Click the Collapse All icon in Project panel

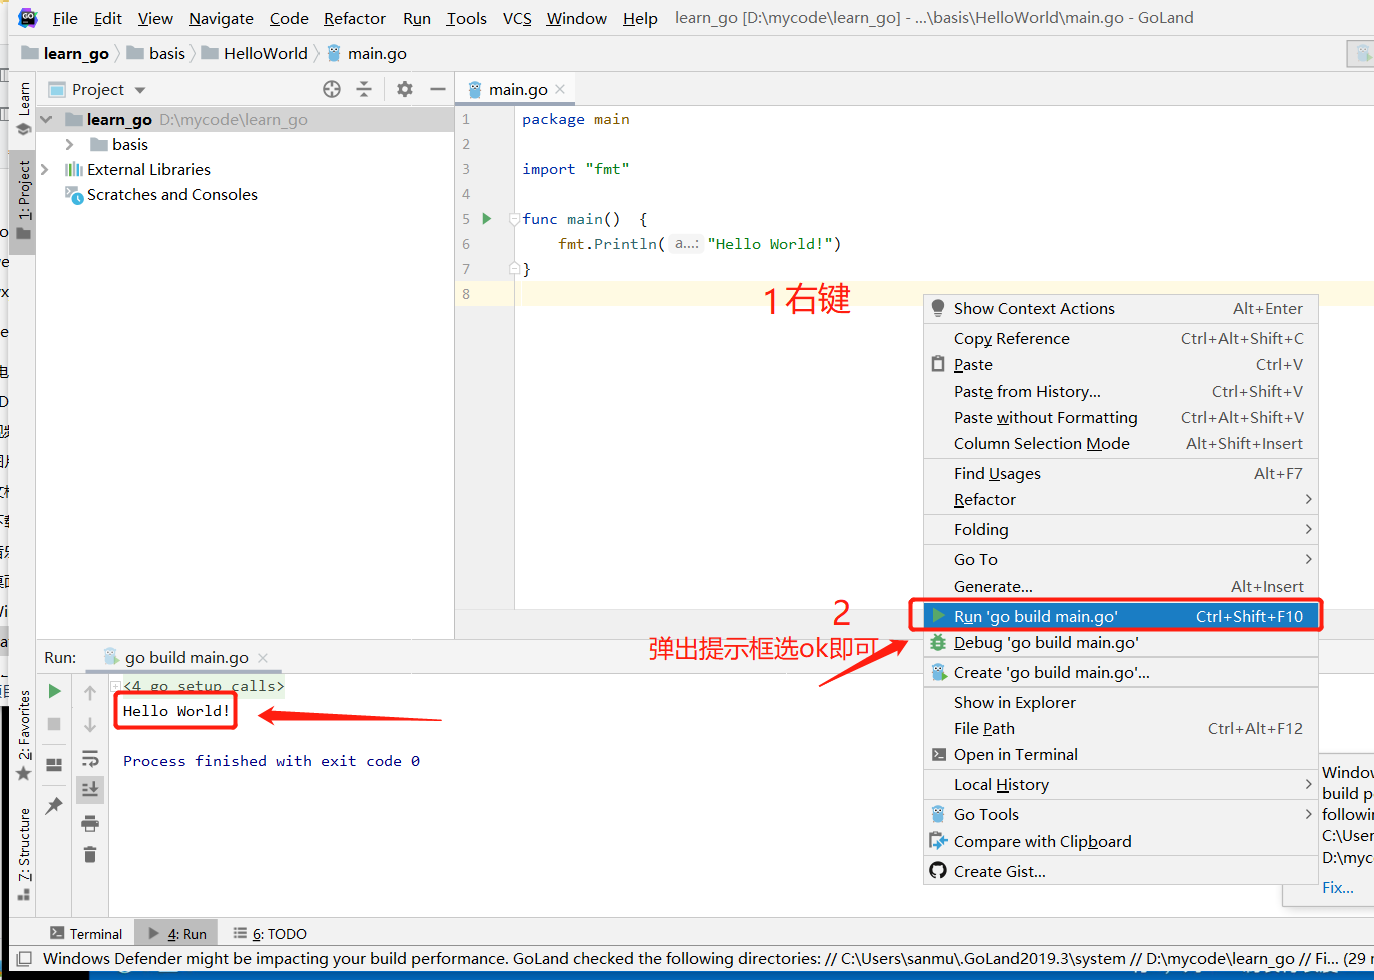[x=364, y=89]
